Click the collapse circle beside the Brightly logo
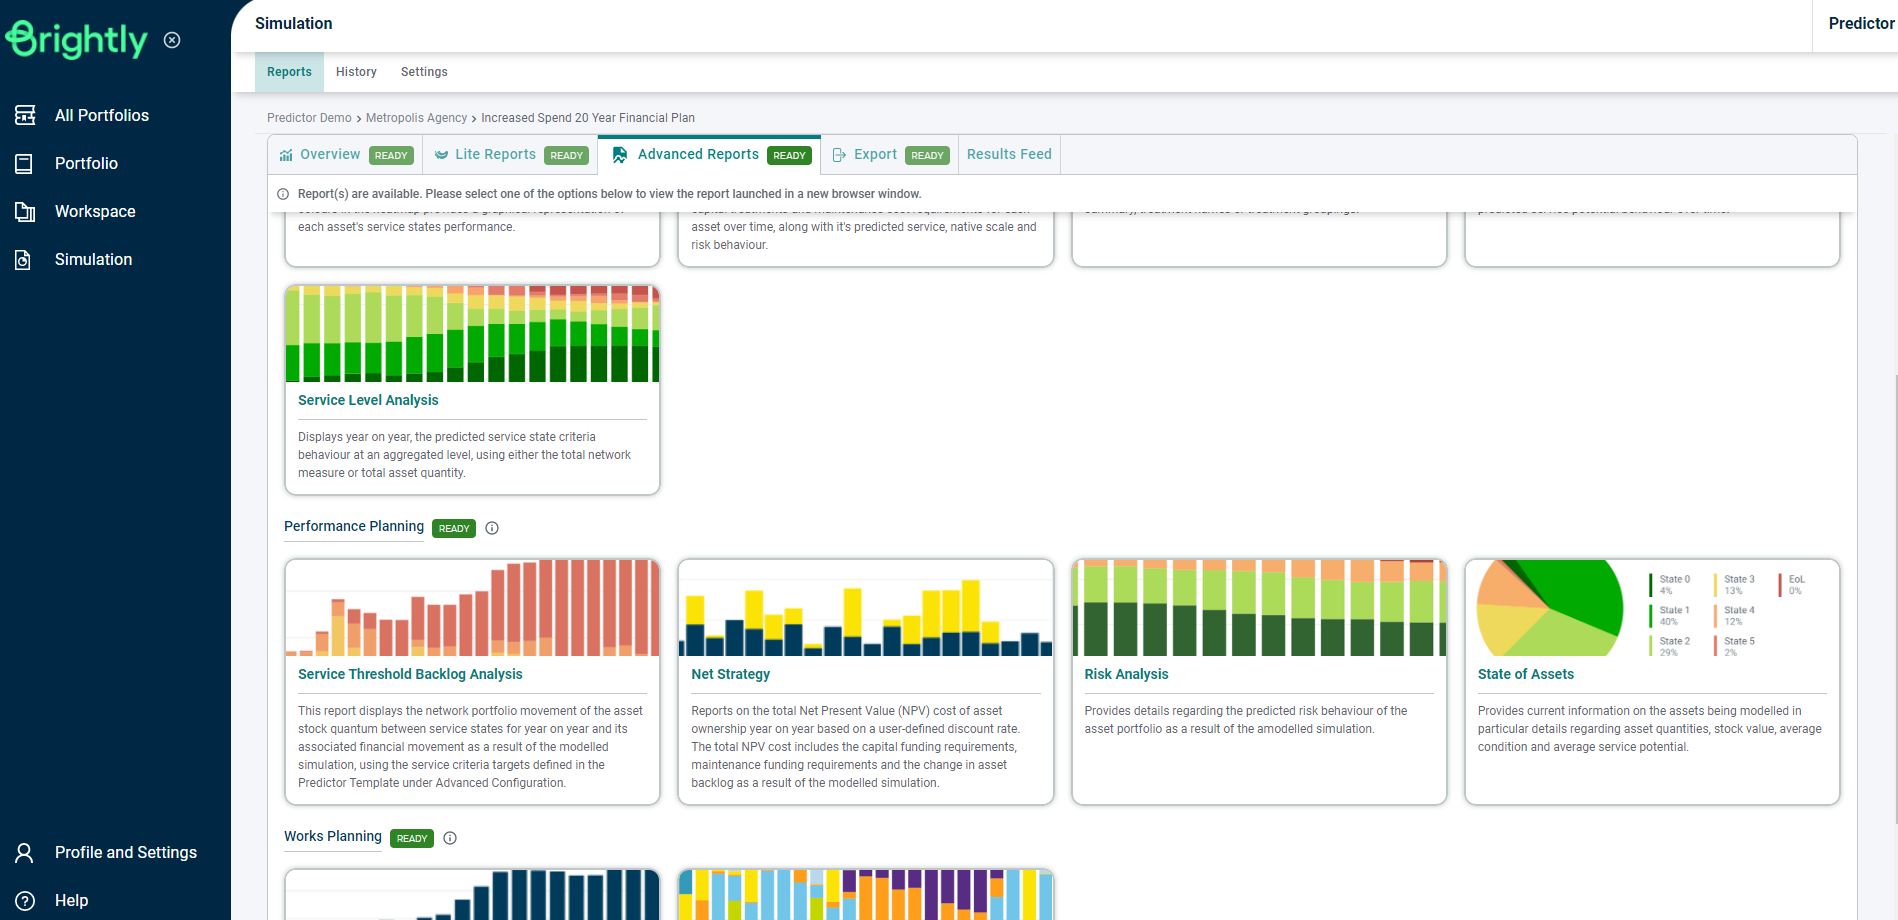Image resolution: width=1898 pixels, height=920 pixels. [x=172, y=40]
